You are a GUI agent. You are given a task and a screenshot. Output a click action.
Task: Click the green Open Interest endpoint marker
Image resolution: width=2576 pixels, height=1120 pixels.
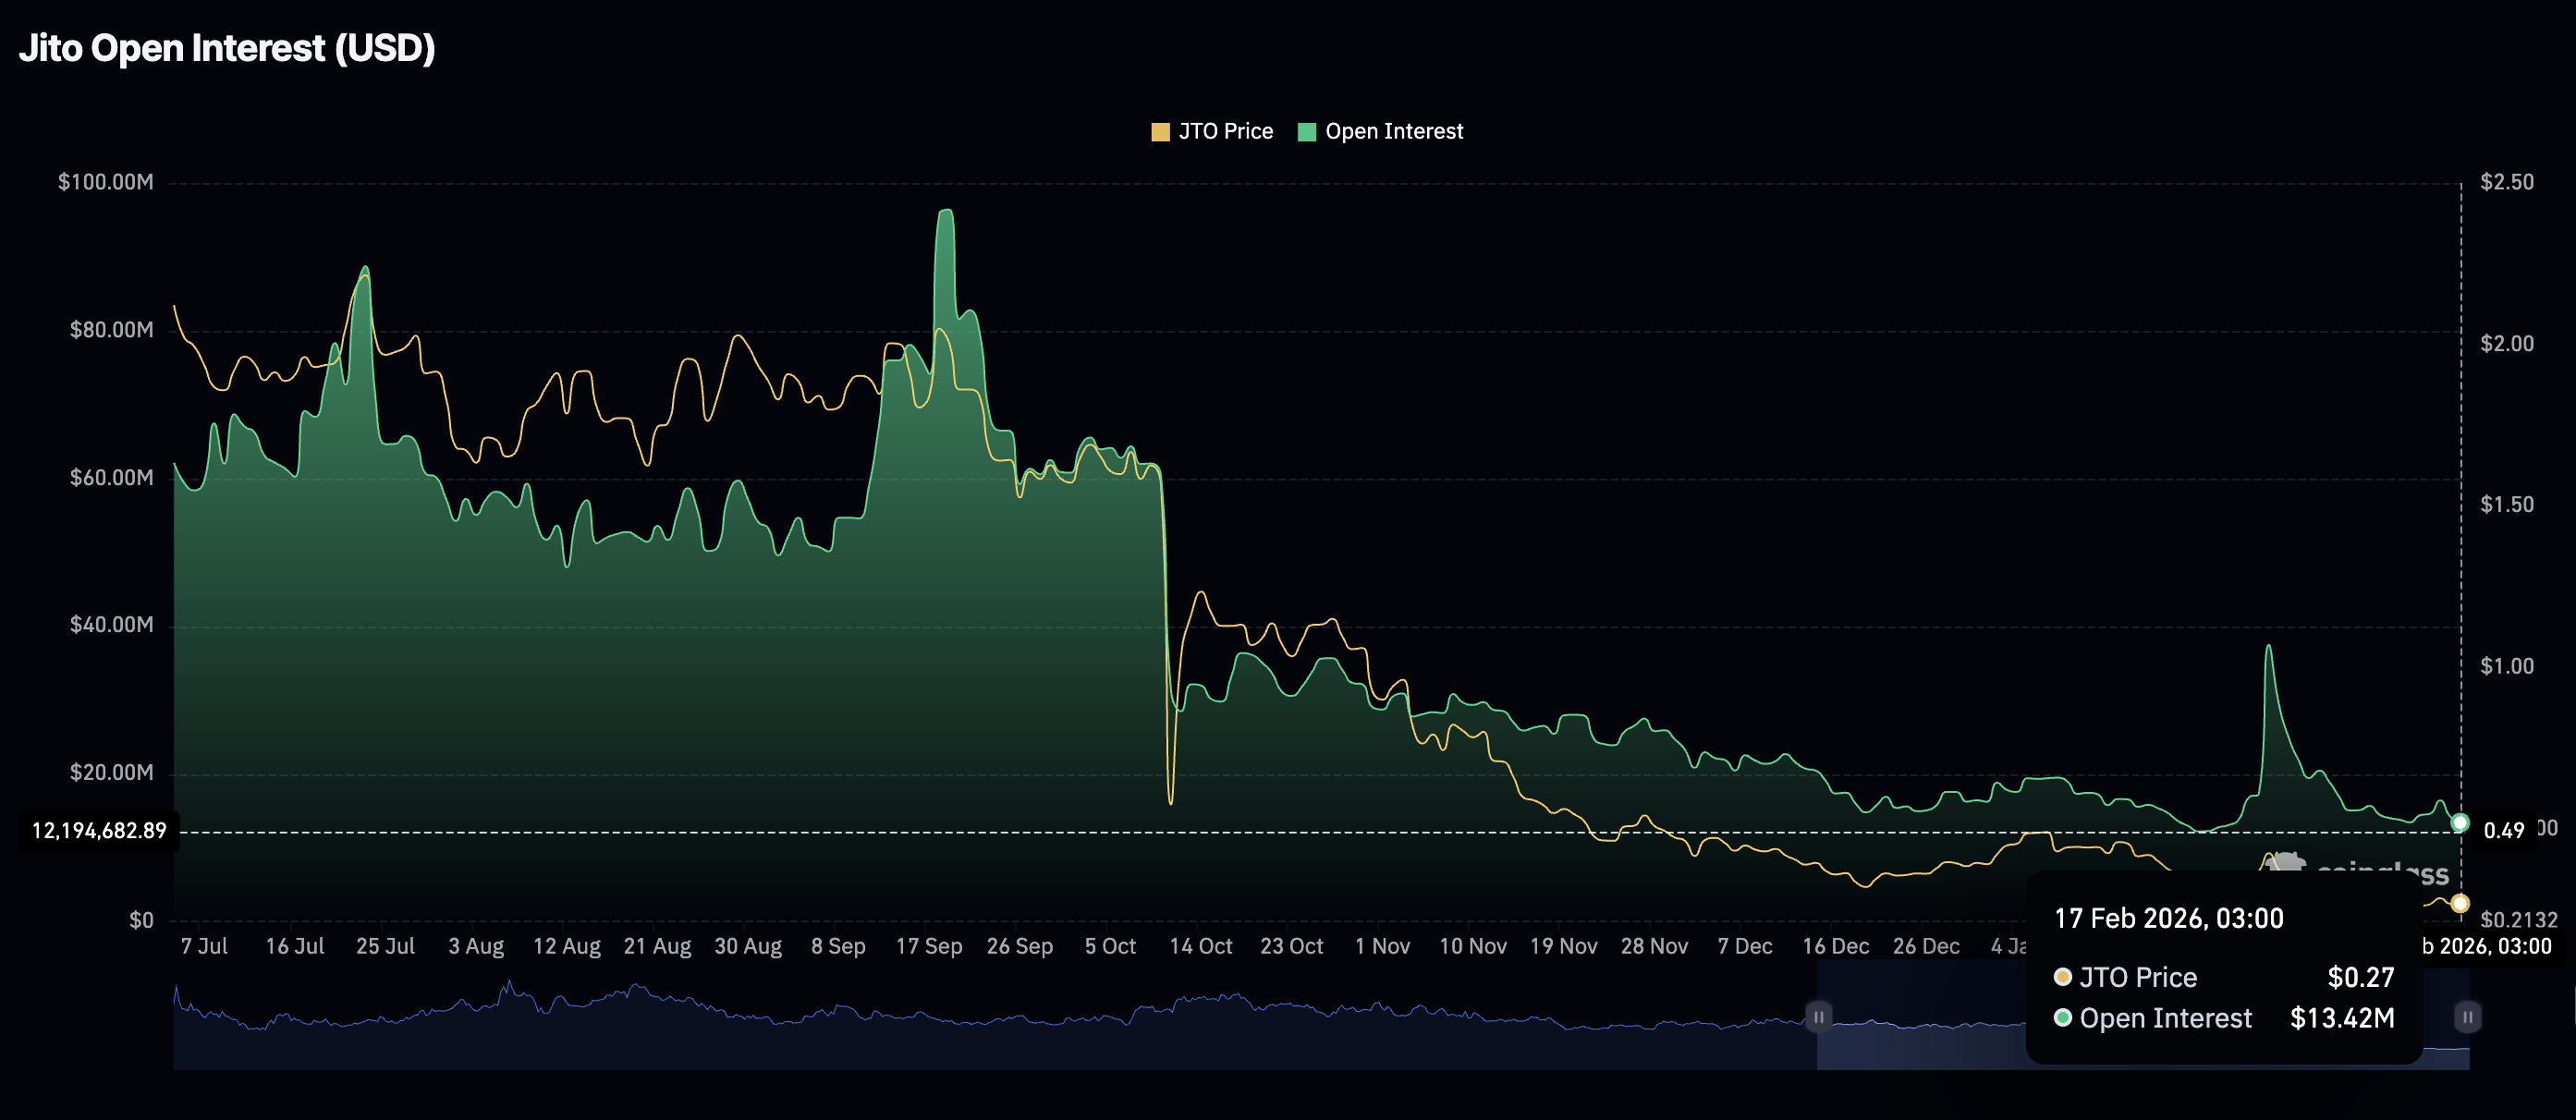[x=2460, y=823]
